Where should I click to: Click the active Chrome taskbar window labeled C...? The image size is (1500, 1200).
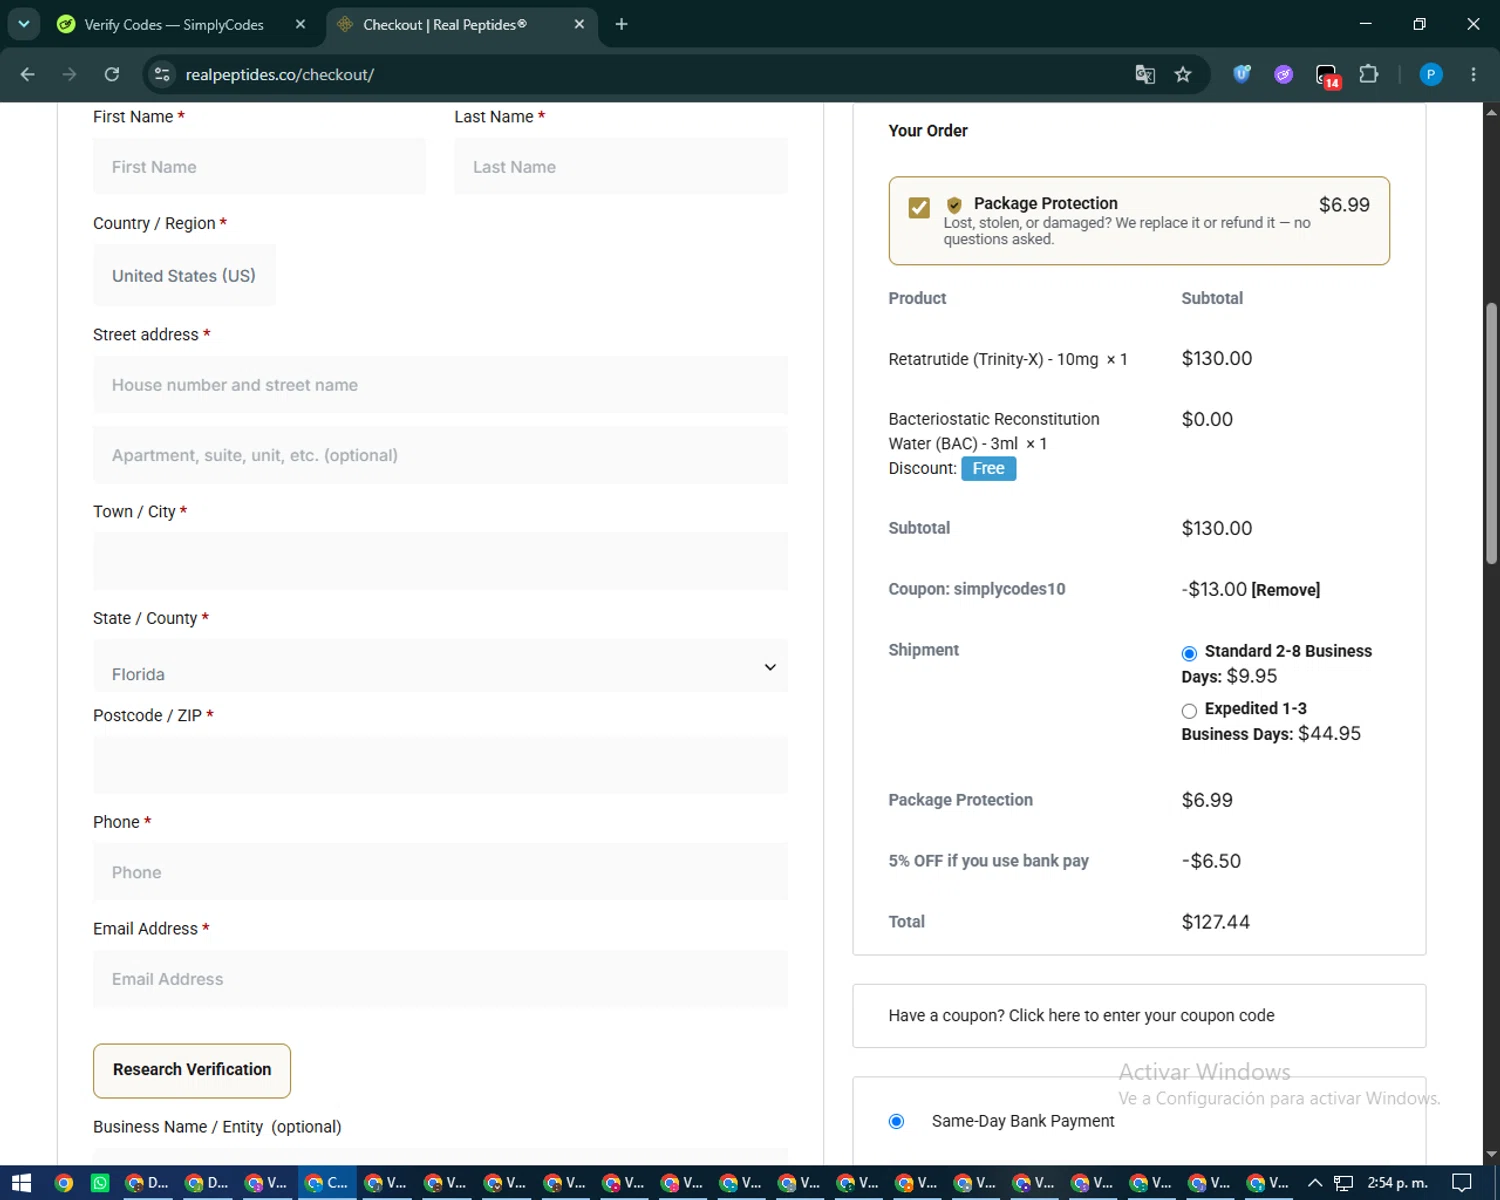click(327, 1183)
